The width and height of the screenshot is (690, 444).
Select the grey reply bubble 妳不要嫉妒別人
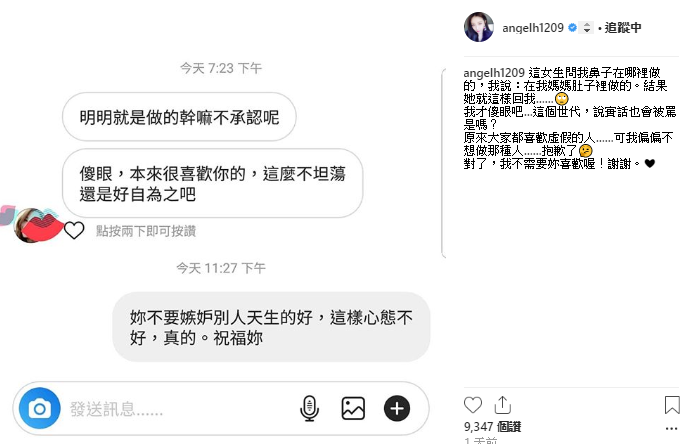tap(271, 327)
